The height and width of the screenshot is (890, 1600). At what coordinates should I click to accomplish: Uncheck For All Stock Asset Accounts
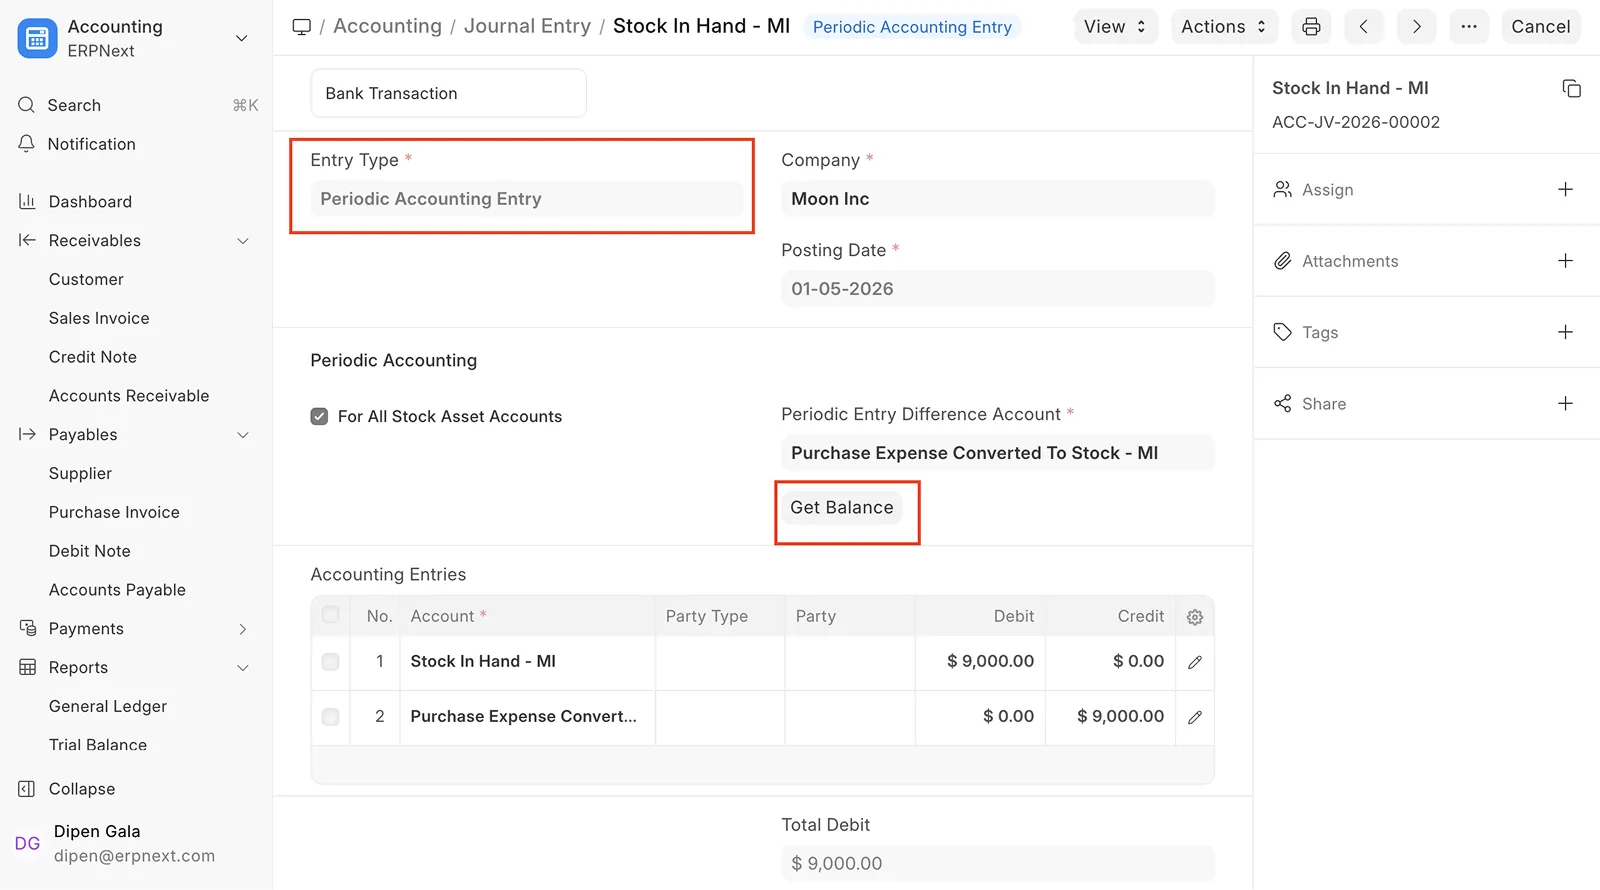click(319, 417)
